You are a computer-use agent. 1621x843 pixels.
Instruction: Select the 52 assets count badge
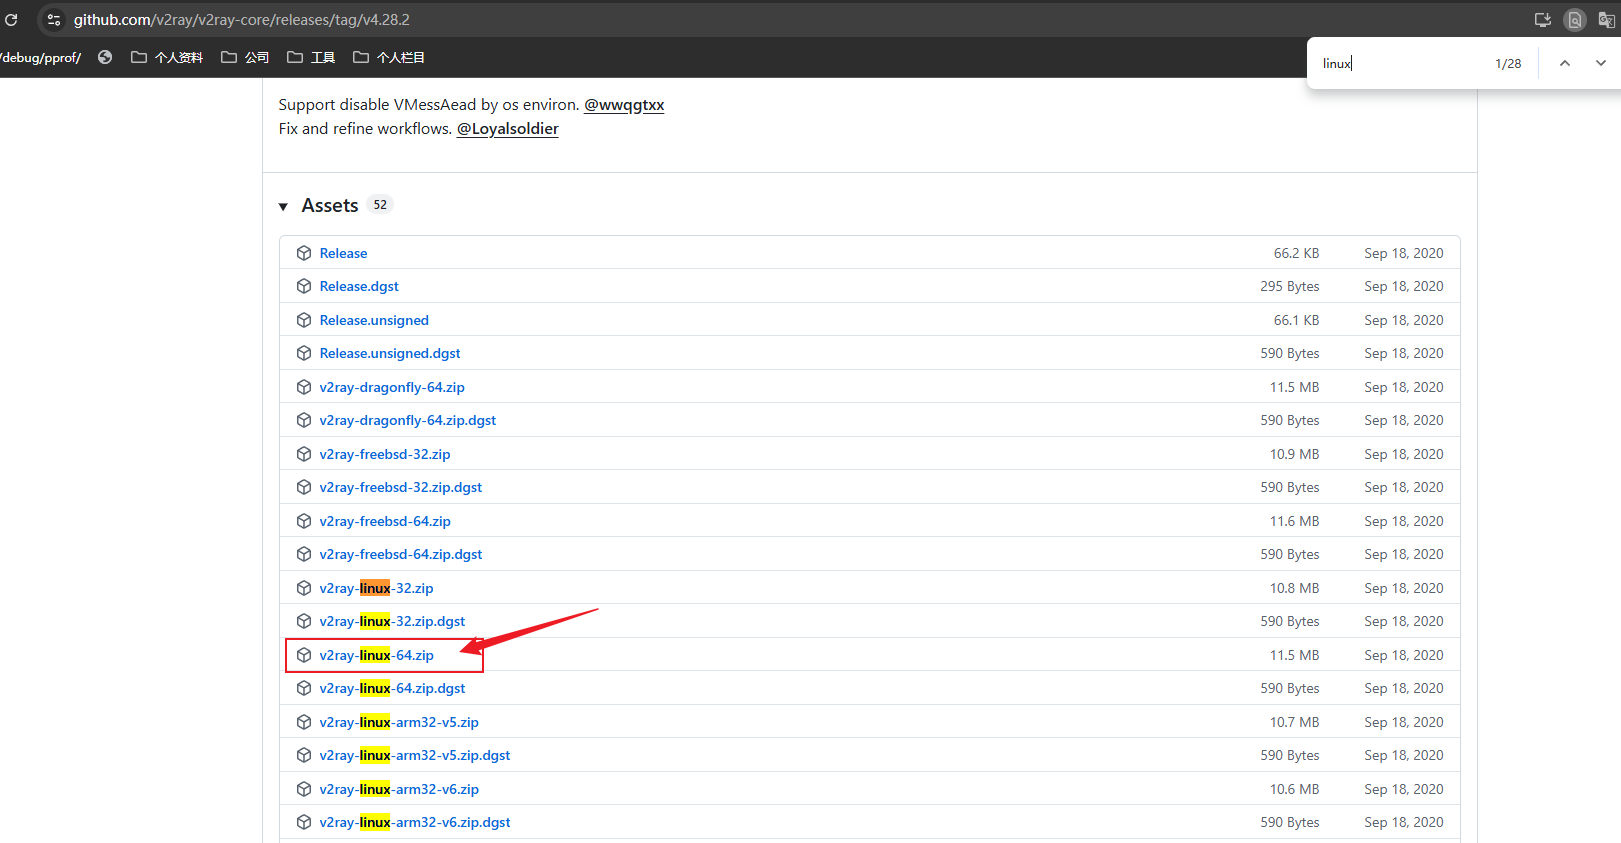(380, 205)
